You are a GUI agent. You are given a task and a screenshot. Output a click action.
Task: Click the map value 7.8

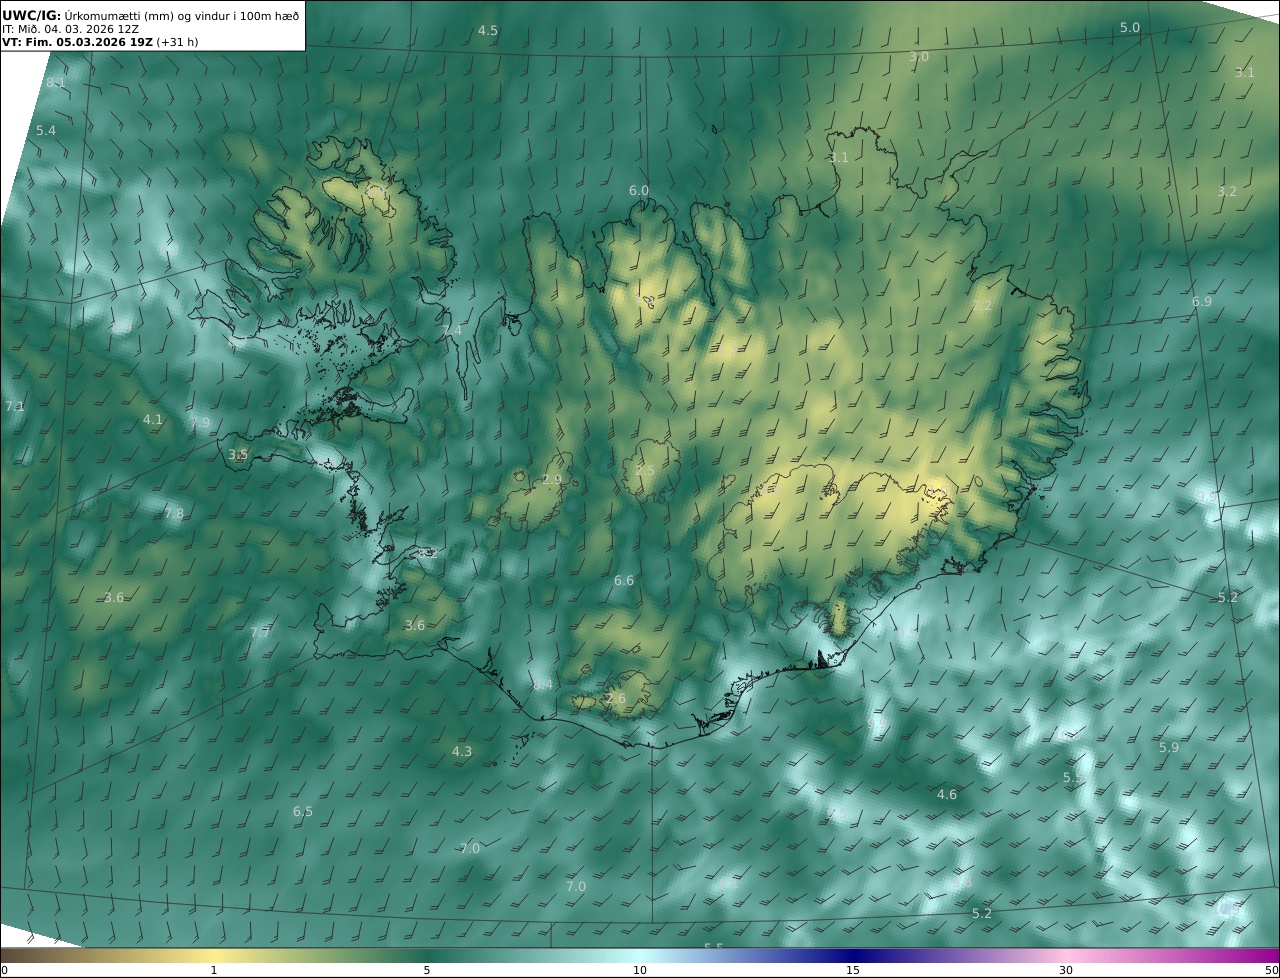coord(174,514)
